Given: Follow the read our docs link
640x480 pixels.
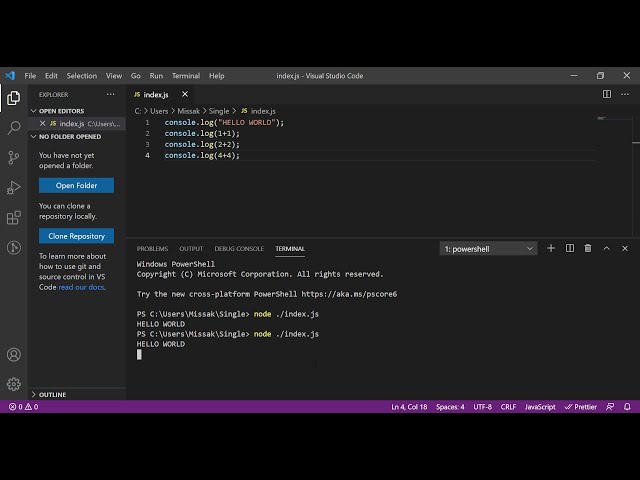Looking at the screenshot, I should coord(82,287).
